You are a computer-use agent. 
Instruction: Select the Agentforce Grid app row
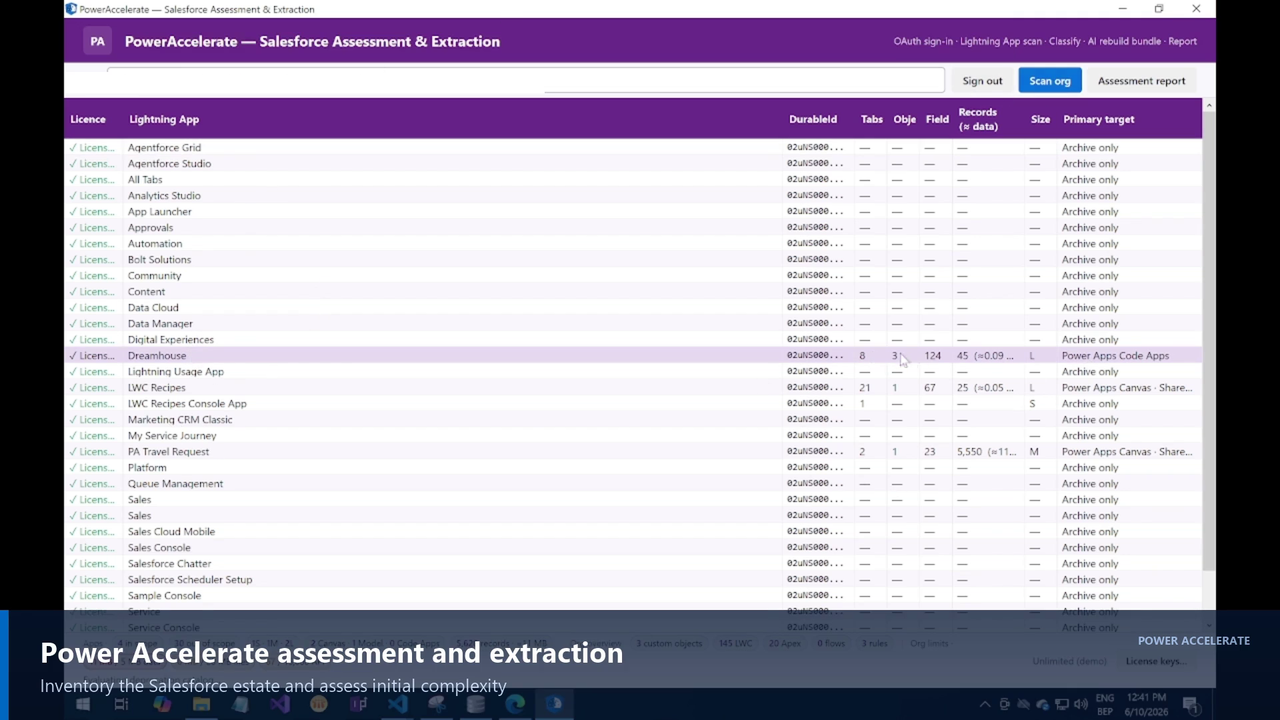pyautogui.click(x=634, y=148)
